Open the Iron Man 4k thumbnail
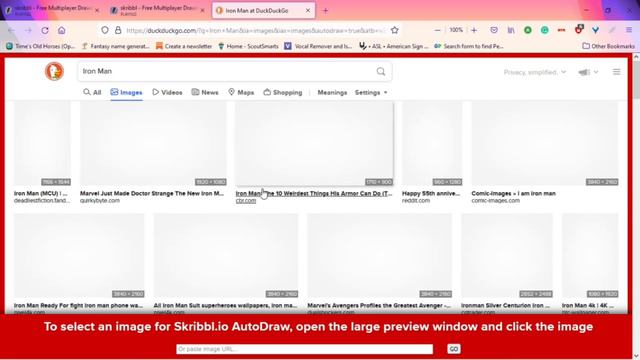The image size is (640, 360). click(590, 256)
